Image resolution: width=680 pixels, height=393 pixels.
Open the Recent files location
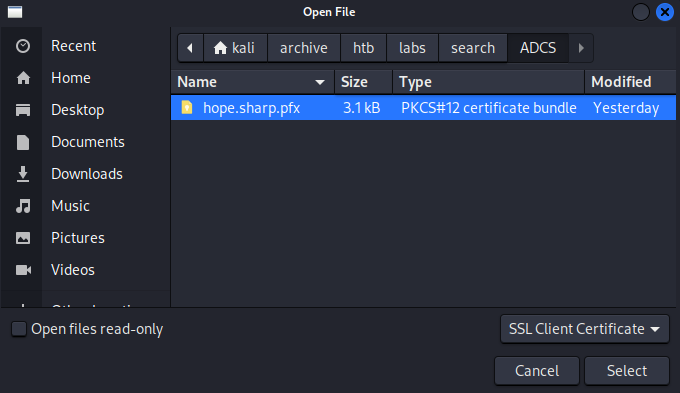73,46
